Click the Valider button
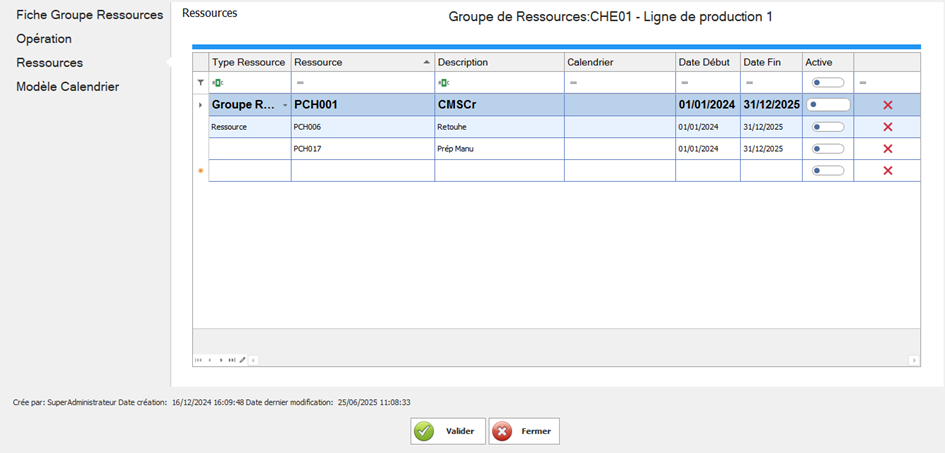Image resolution: width=945 pixels, height=453 pixels. tap(448, 431)
